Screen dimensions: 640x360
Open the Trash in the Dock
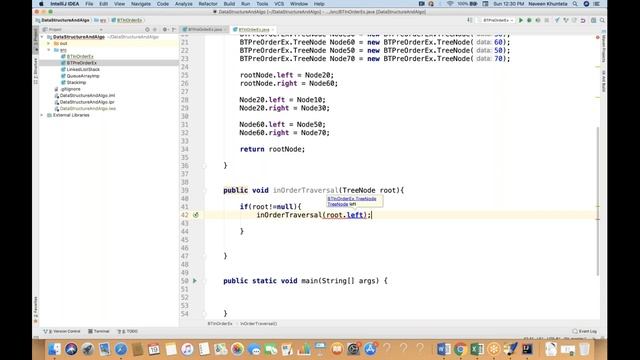pyautogui.click(x=584, y=349)
